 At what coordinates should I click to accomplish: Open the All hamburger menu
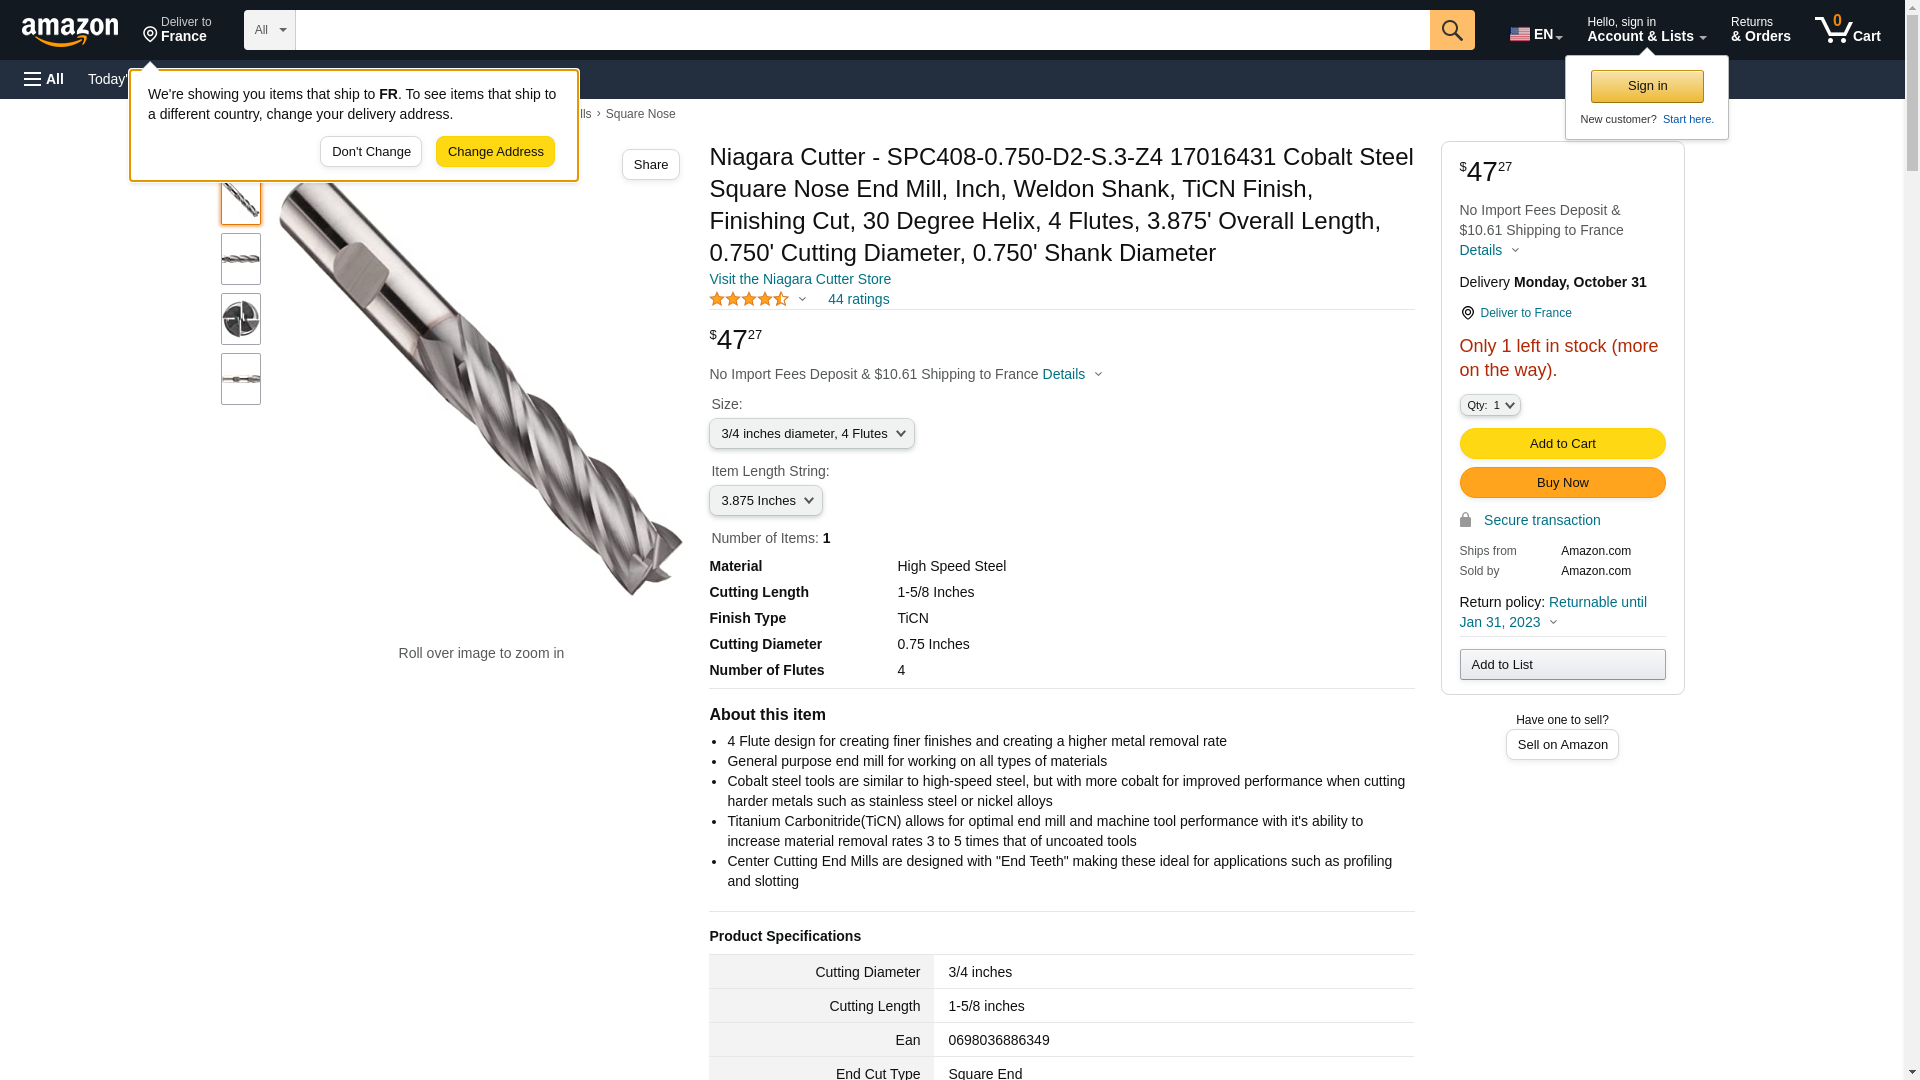44,79
